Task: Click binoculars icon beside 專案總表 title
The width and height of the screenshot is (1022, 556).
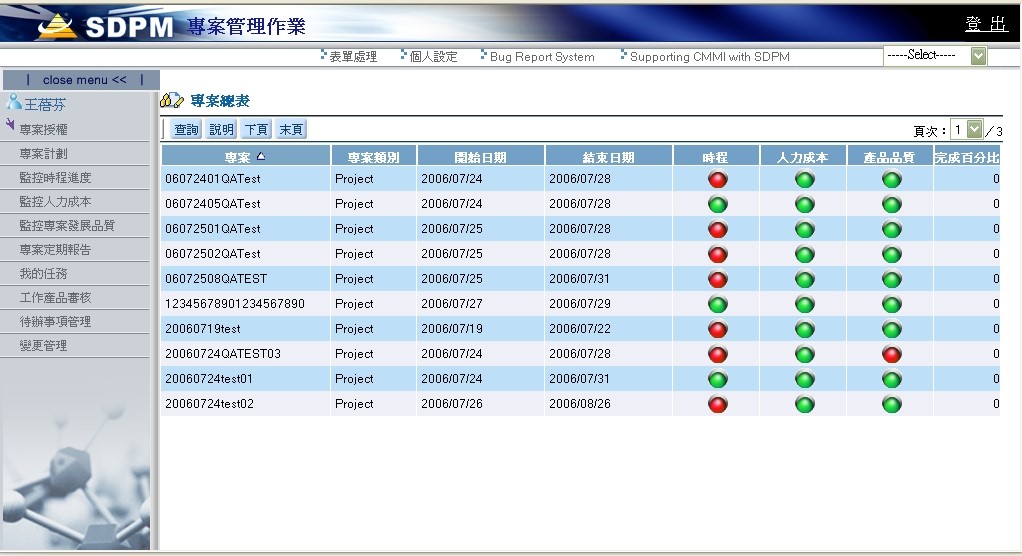Action: click(x=171, y=101)
